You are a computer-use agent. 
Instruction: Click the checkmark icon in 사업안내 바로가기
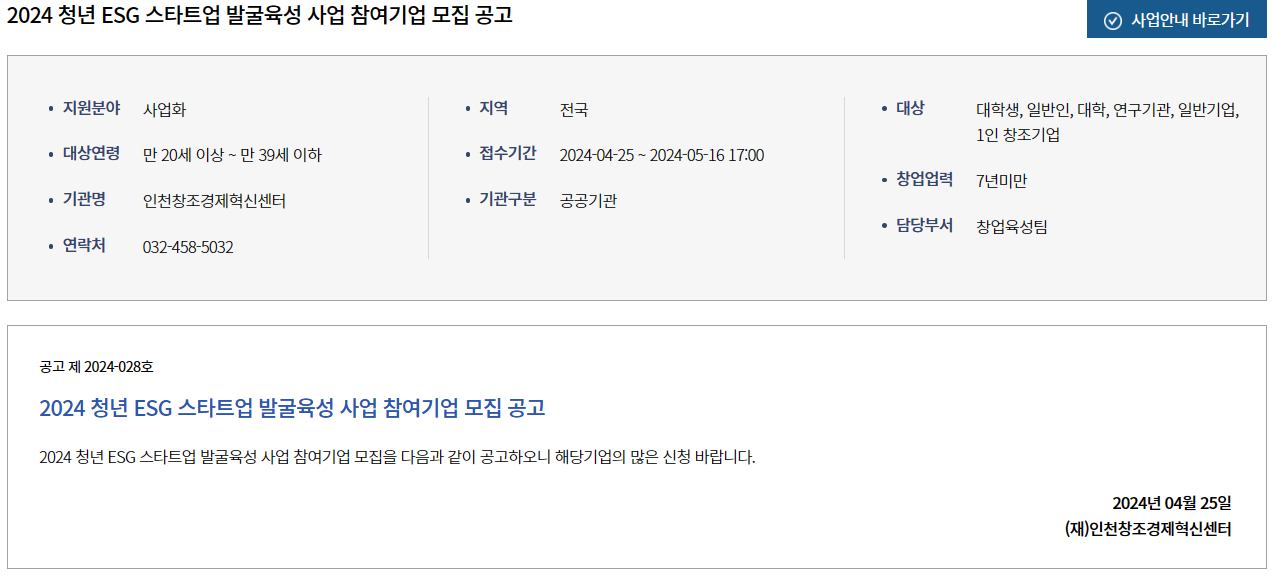click(x=1112, y=20)
